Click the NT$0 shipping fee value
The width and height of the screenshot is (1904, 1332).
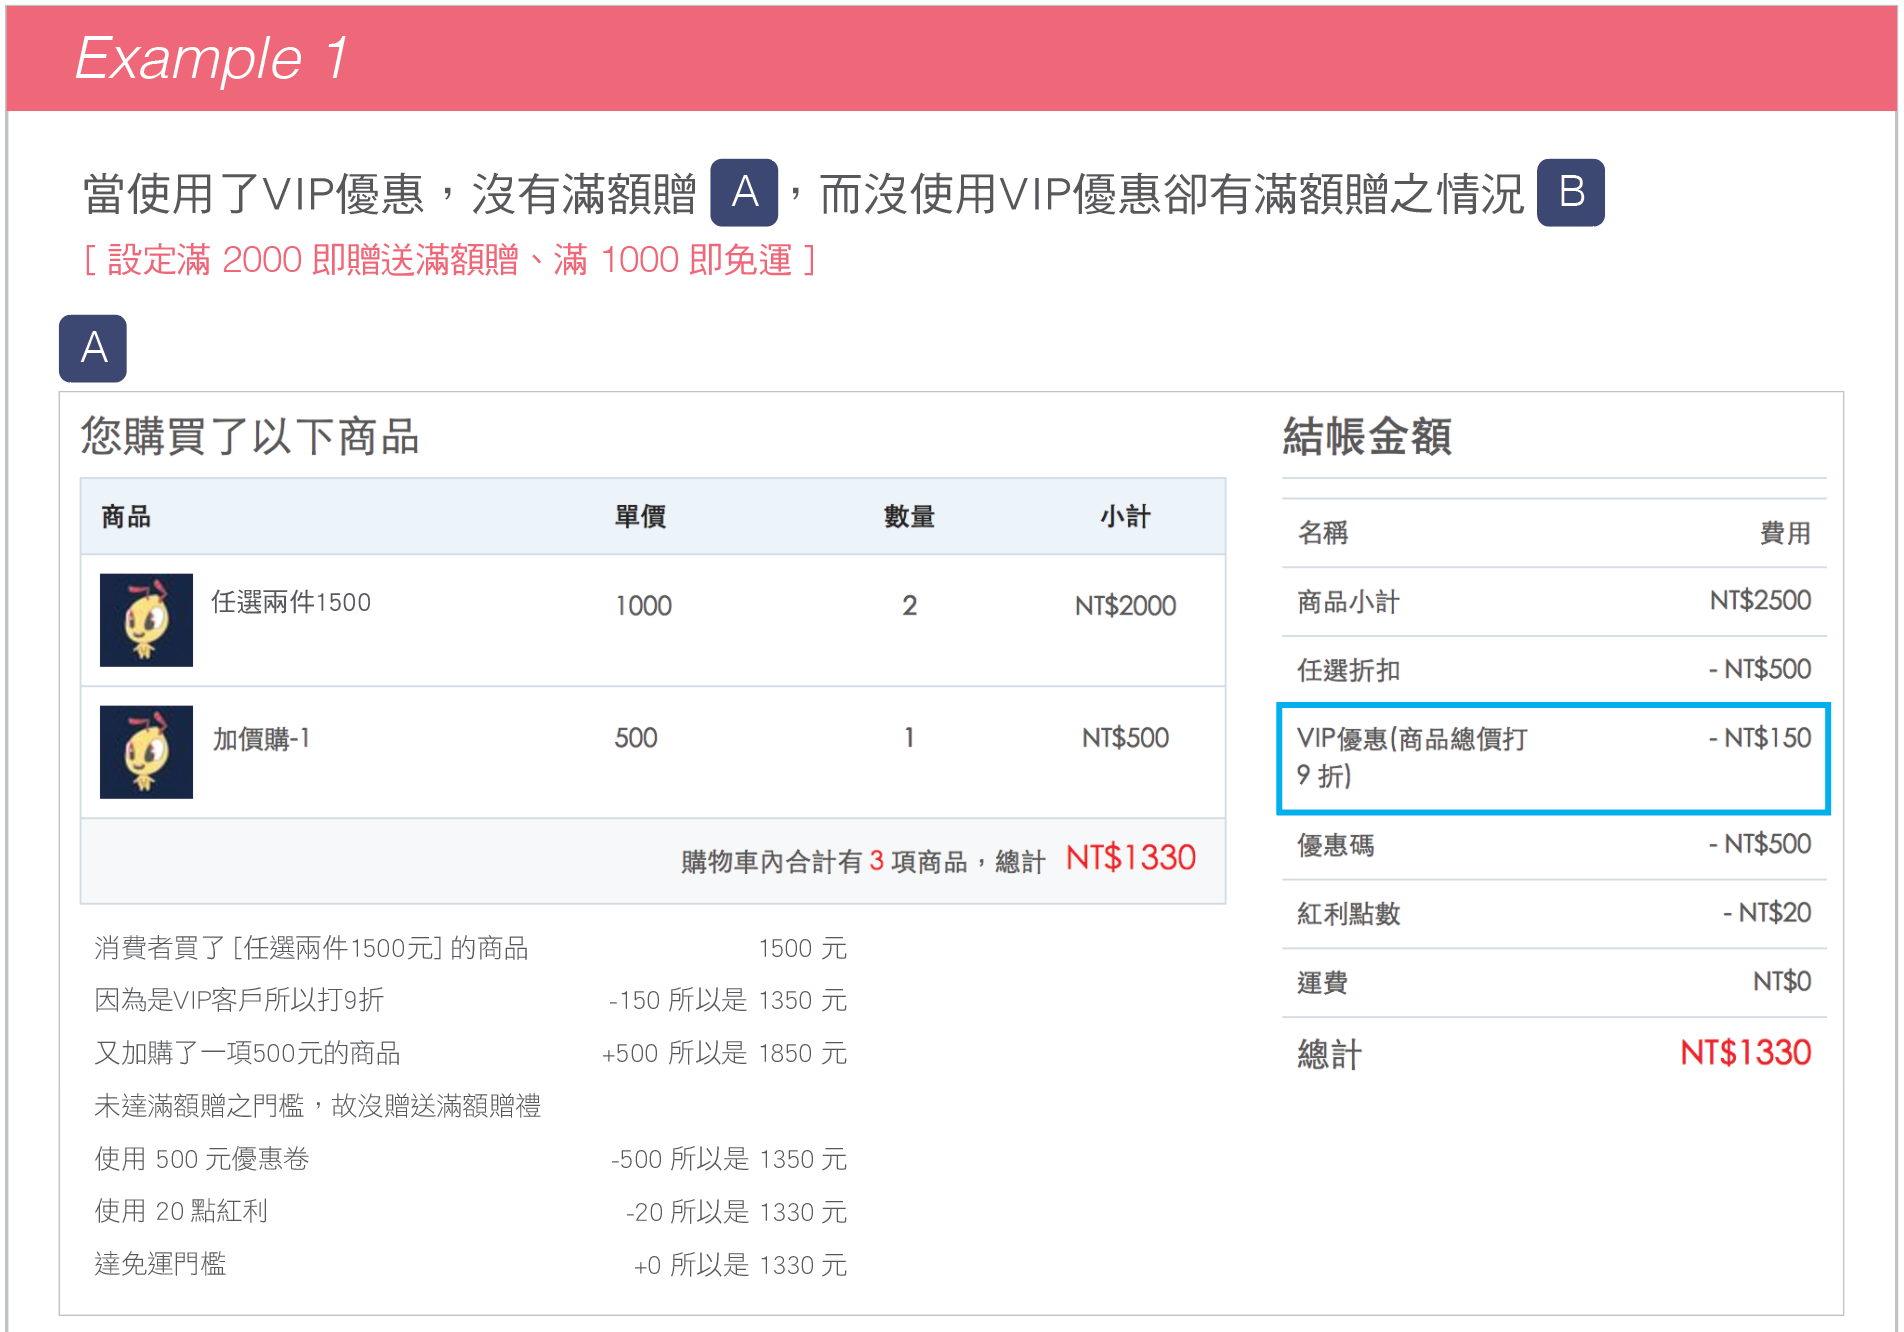(x=1782, y=981)
